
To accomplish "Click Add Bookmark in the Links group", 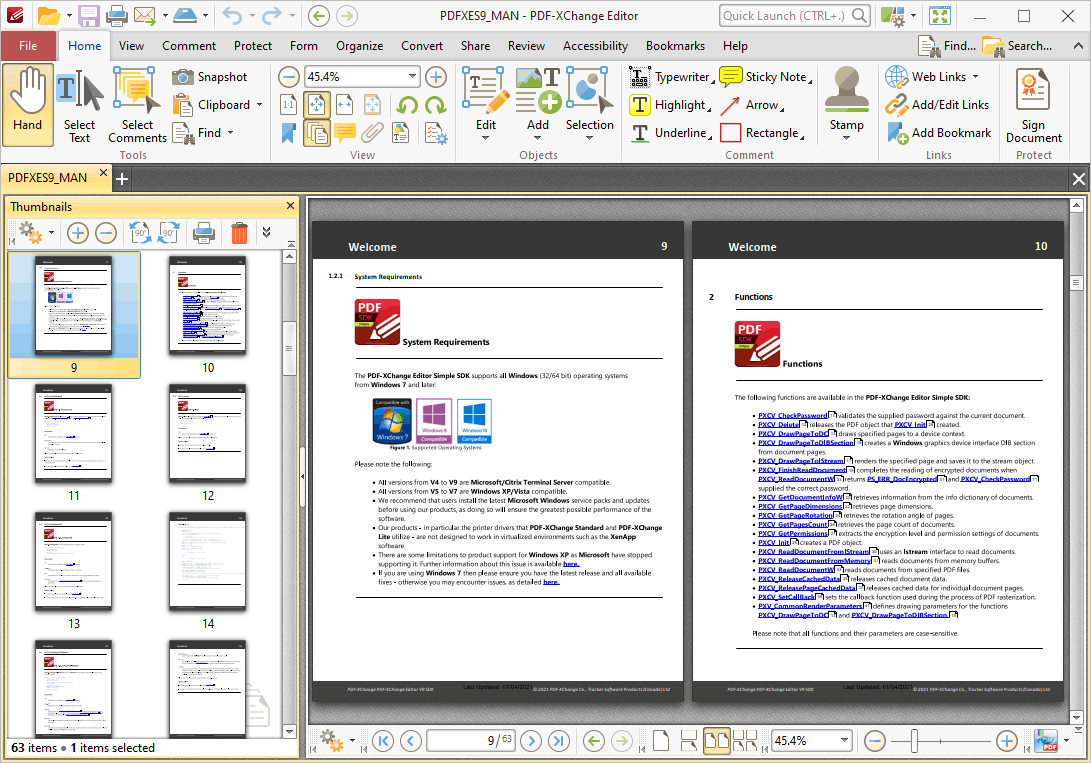I will pyautogui.click(x=939, y=132).
